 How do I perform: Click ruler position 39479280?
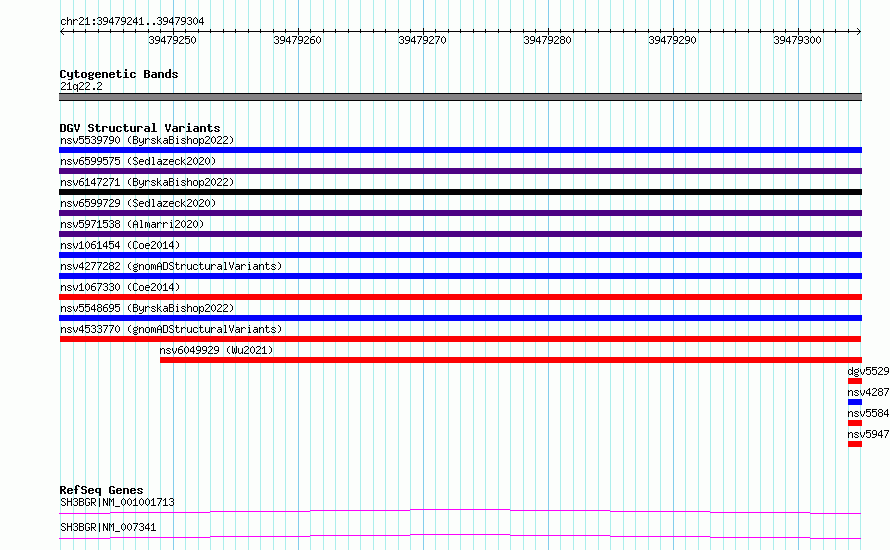point(547,40)
